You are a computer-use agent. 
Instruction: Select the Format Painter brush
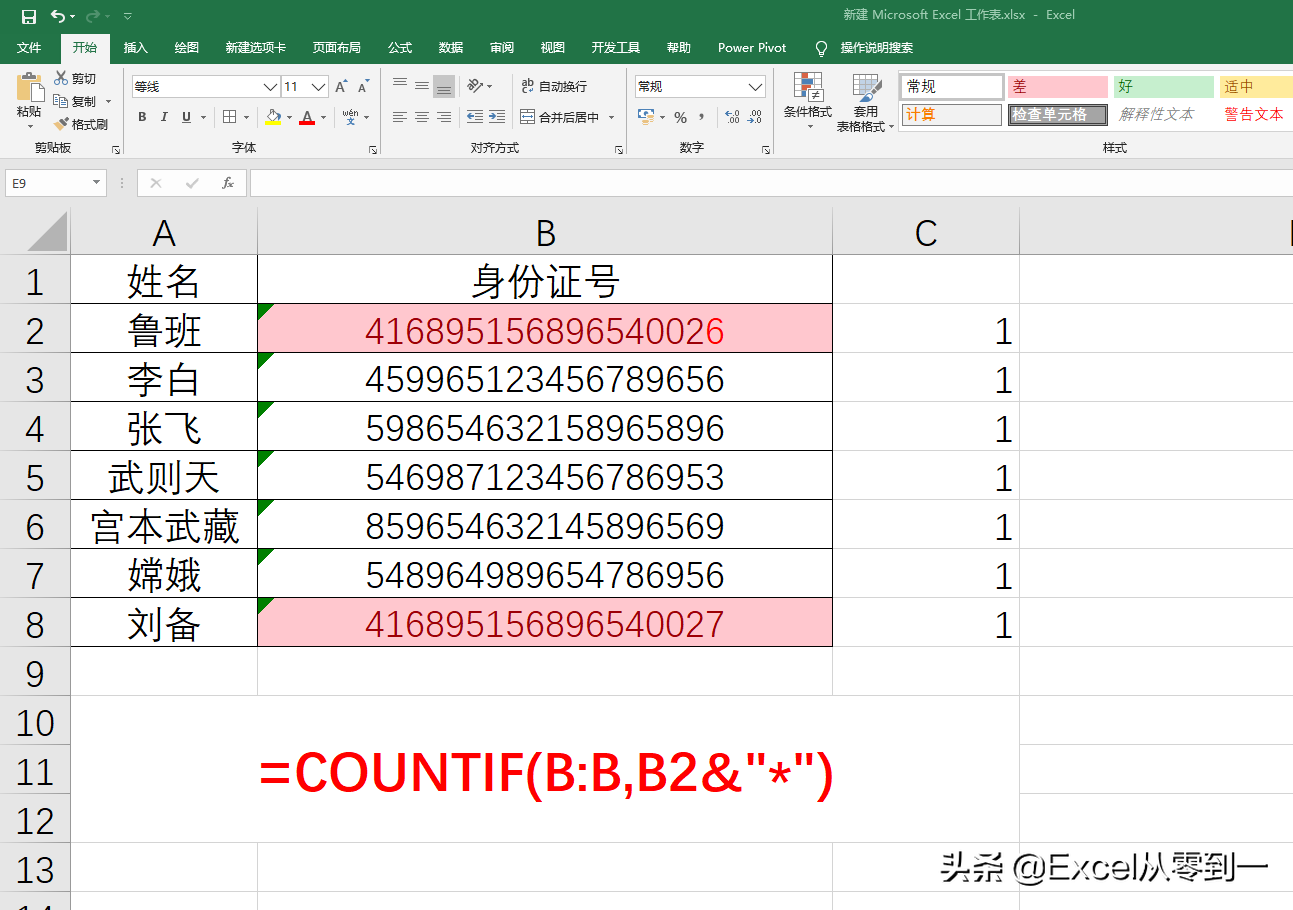click(61, 124)
